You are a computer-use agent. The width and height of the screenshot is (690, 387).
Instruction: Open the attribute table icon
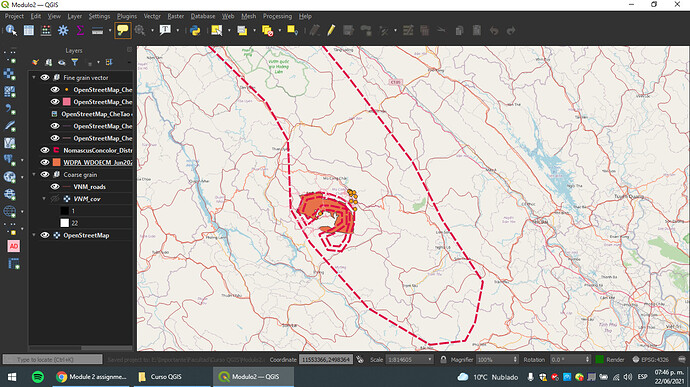pyautogui.click(x=29, y=30)
